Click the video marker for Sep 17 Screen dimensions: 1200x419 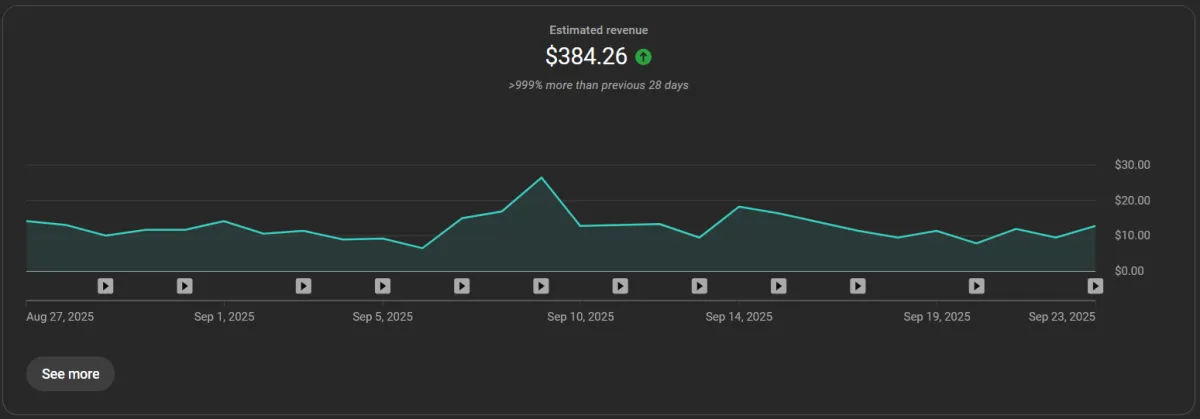click(x=857, y=286)
